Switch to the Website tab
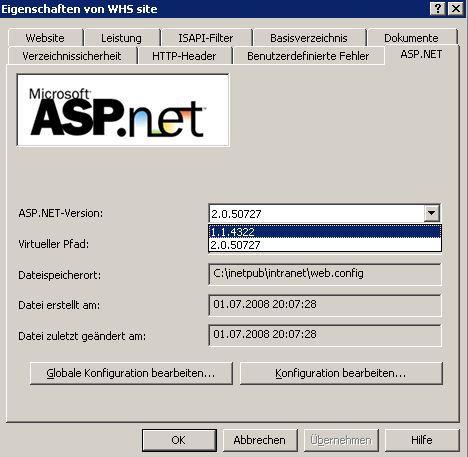468x457 pixels. (x=45, y=38)
